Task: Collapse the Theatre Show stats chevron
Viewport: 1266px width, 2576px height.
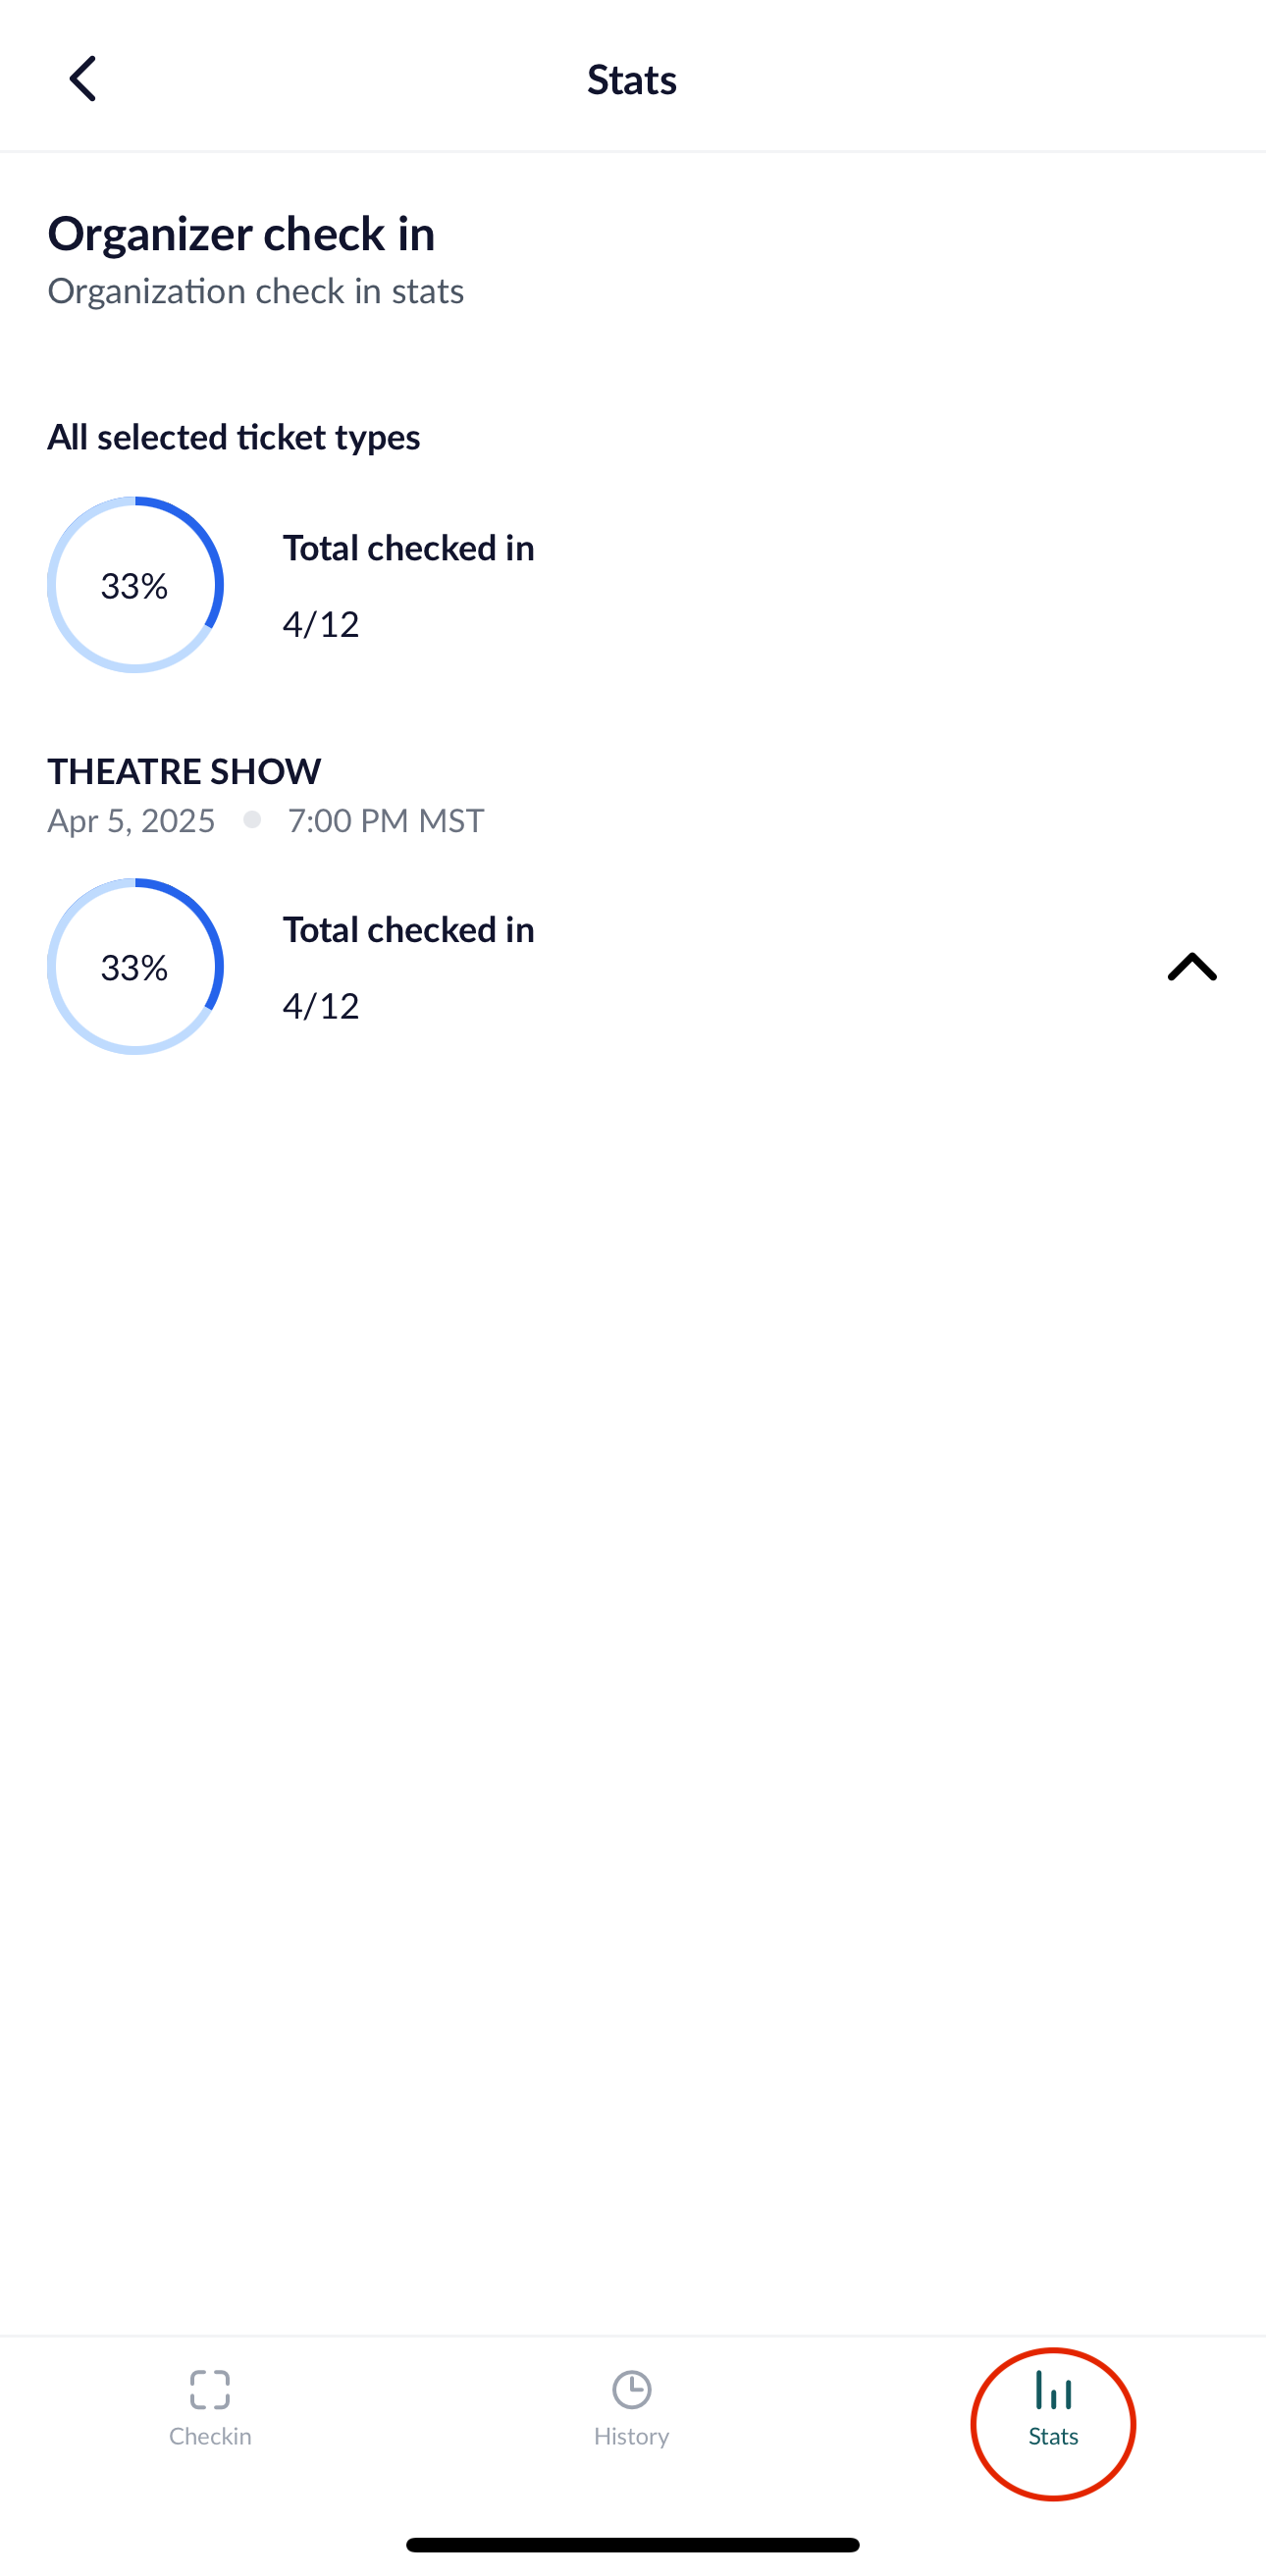Action: (x=1191, y=967)
